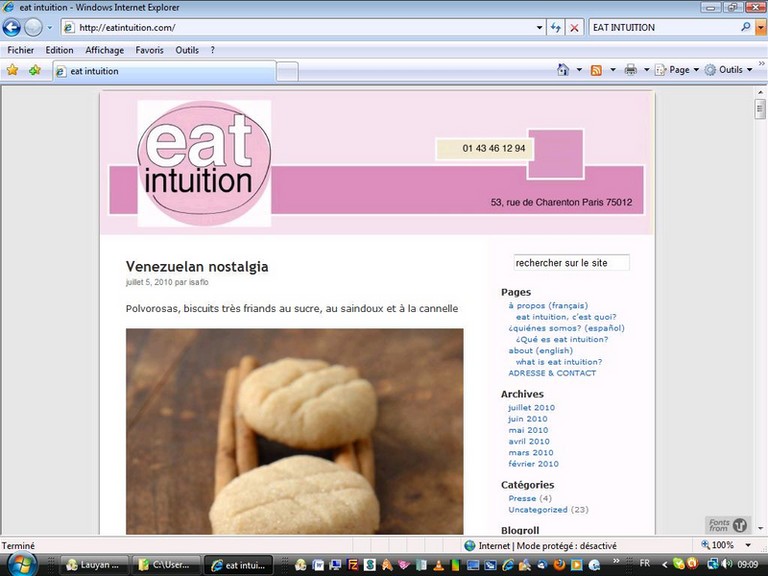Click the green S quick launch icon
This screenshot has width=768, height=576.
click(370, 565)
